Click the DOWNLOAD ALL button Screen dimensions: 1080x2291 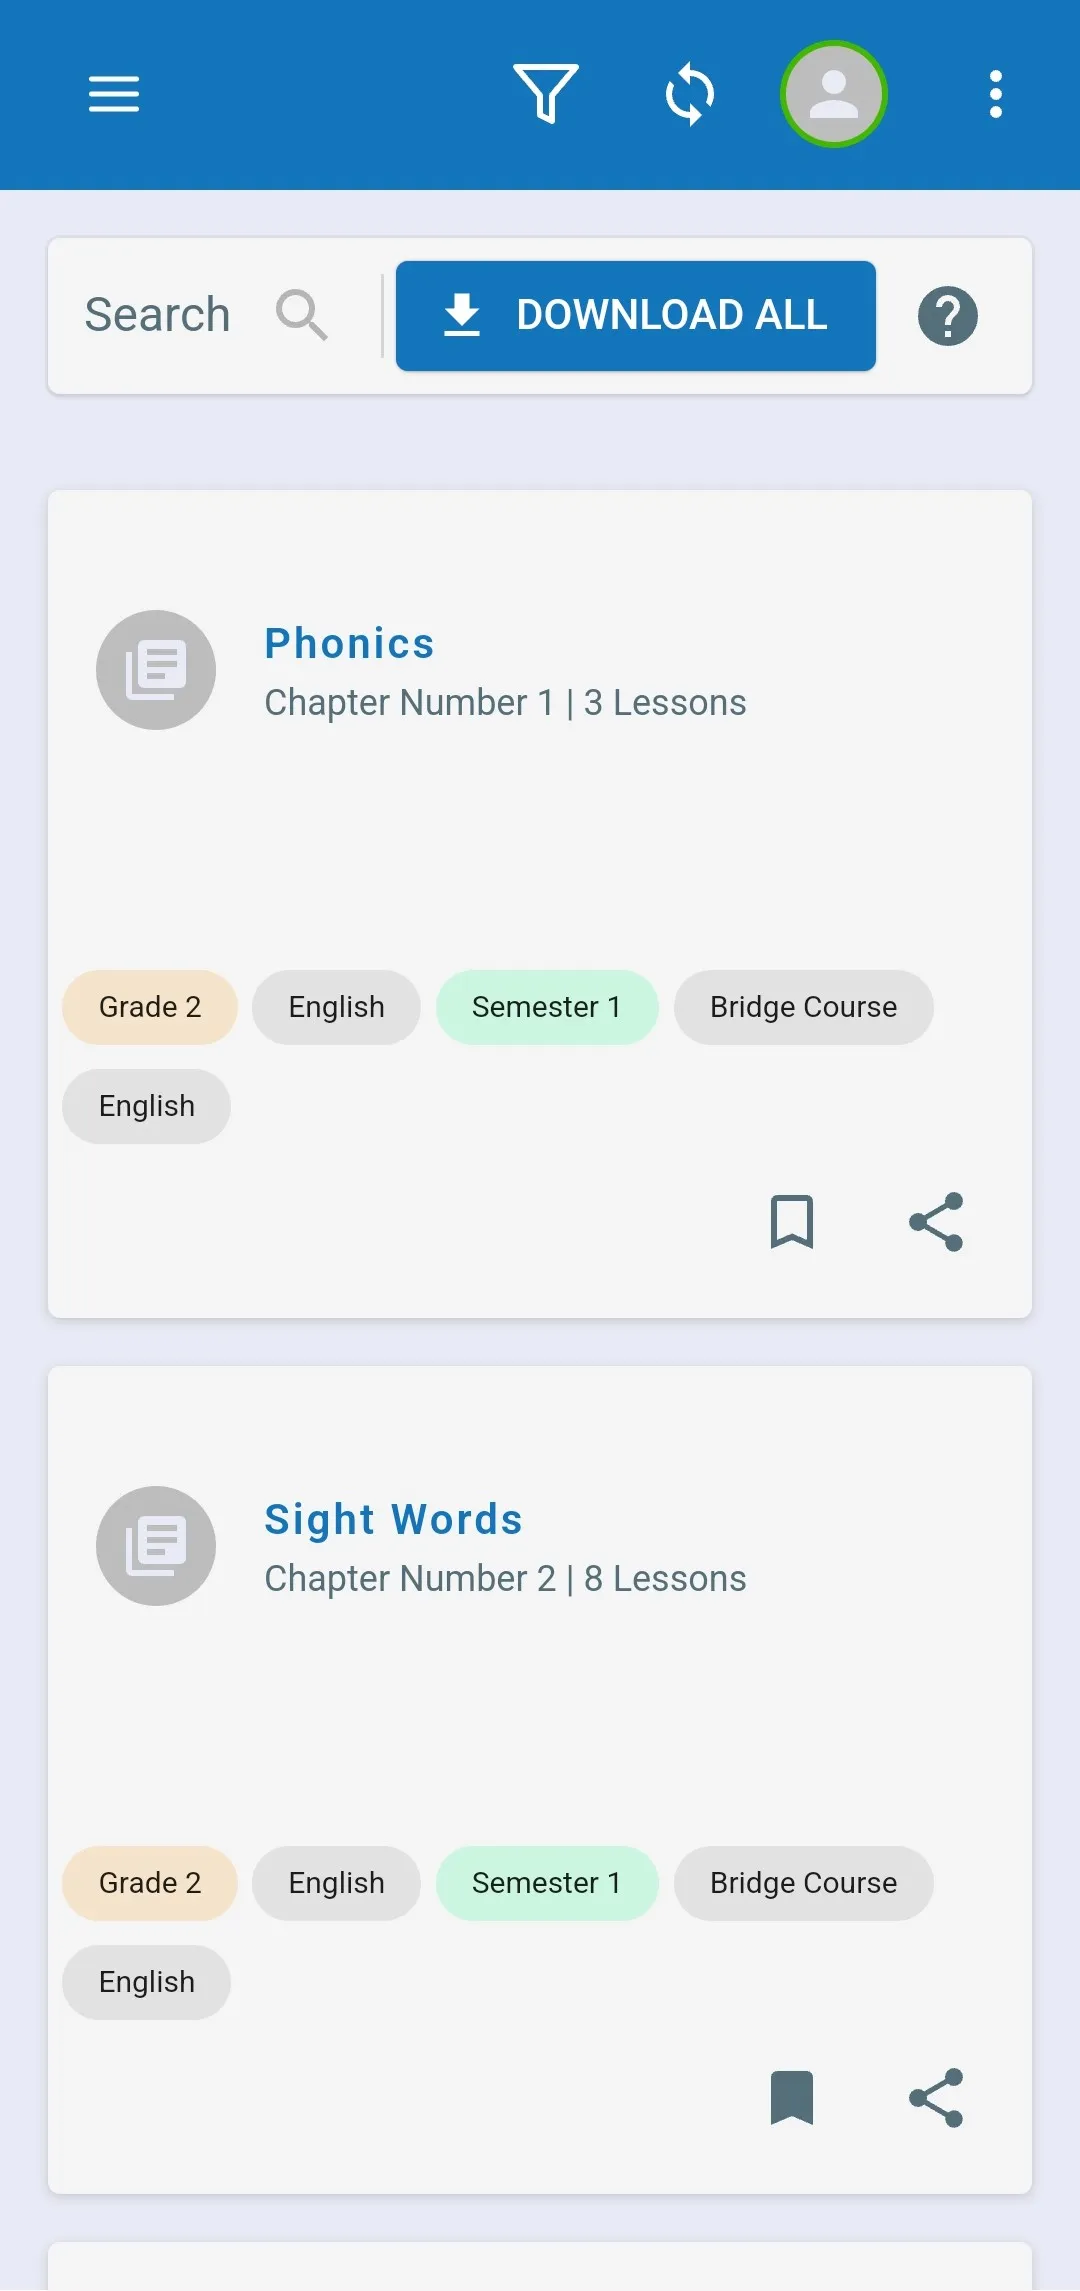(x=636, y=316)
